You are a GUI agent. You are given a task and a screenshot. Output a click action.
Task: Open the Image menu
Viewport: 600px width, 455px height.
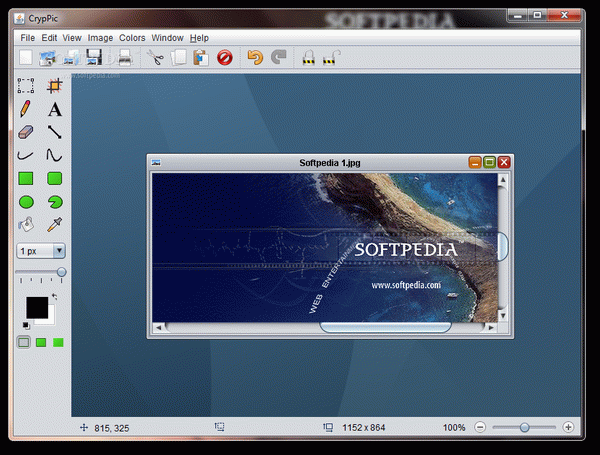100,38
